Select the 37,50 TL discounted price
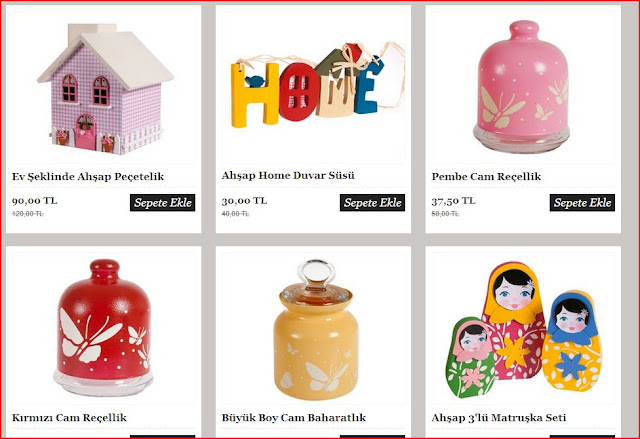640x439 pixels. pyautogui.click(x=453, y=201)
